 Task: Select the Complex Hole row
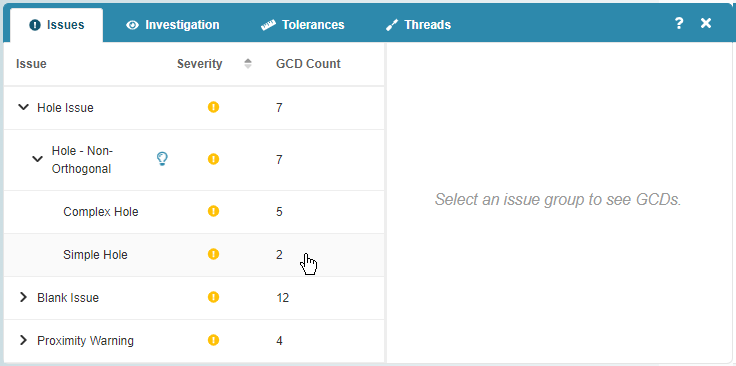[194, 212]
